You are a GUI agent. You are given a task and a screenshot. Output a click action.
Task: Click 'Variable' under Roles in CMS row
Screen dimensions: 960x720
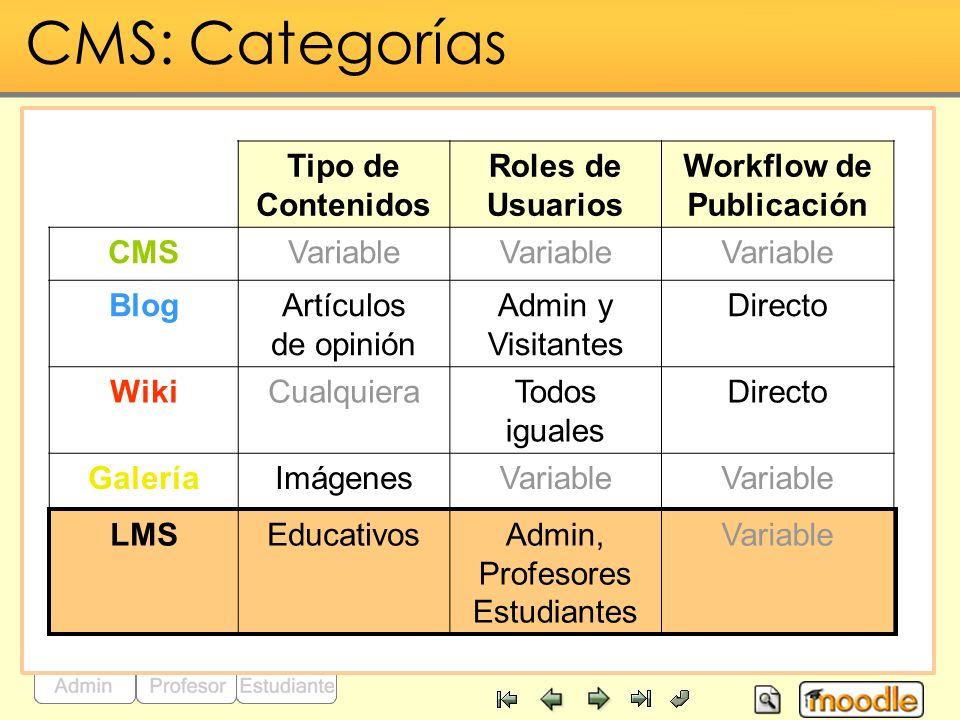[555, 252]
